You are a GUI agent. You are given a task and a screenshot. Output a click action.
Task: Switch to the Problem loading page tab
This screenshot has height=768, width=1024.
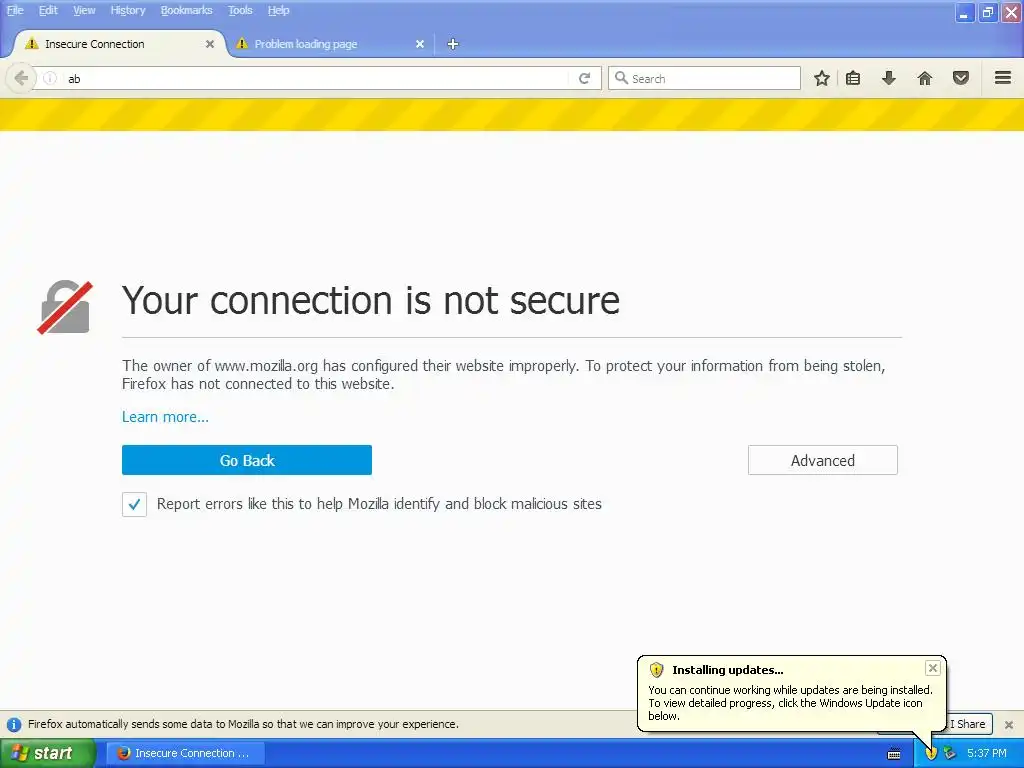330,44
